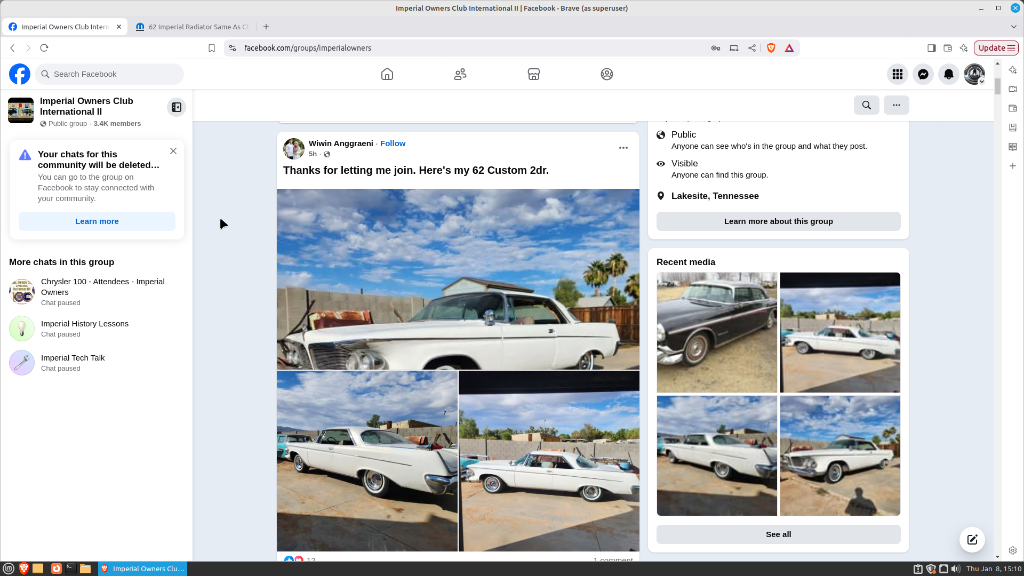This screenshot has width=1024, height=576.
Task: Dismiss the chats deletion notice
Action: [173, 150]
